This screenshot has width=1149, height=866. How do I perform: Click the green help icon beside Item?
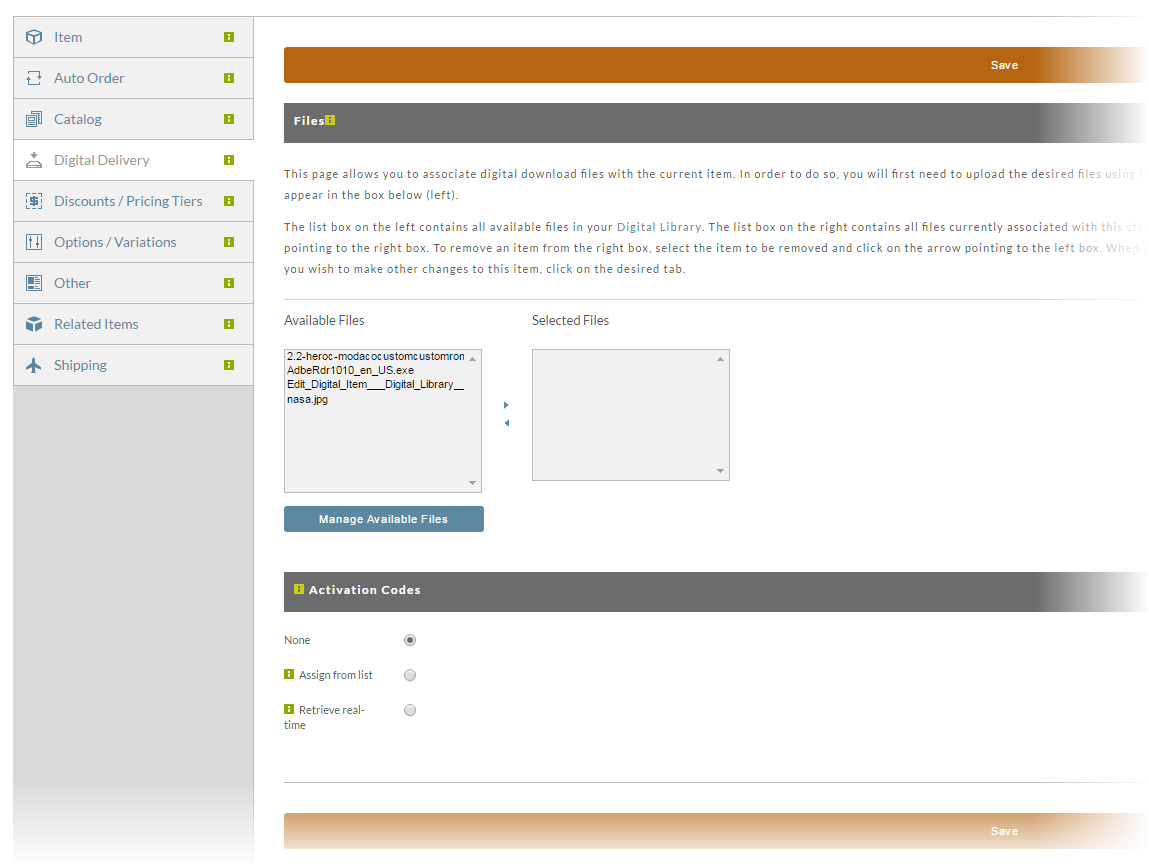pyautogui.click(x=229, y=37)
